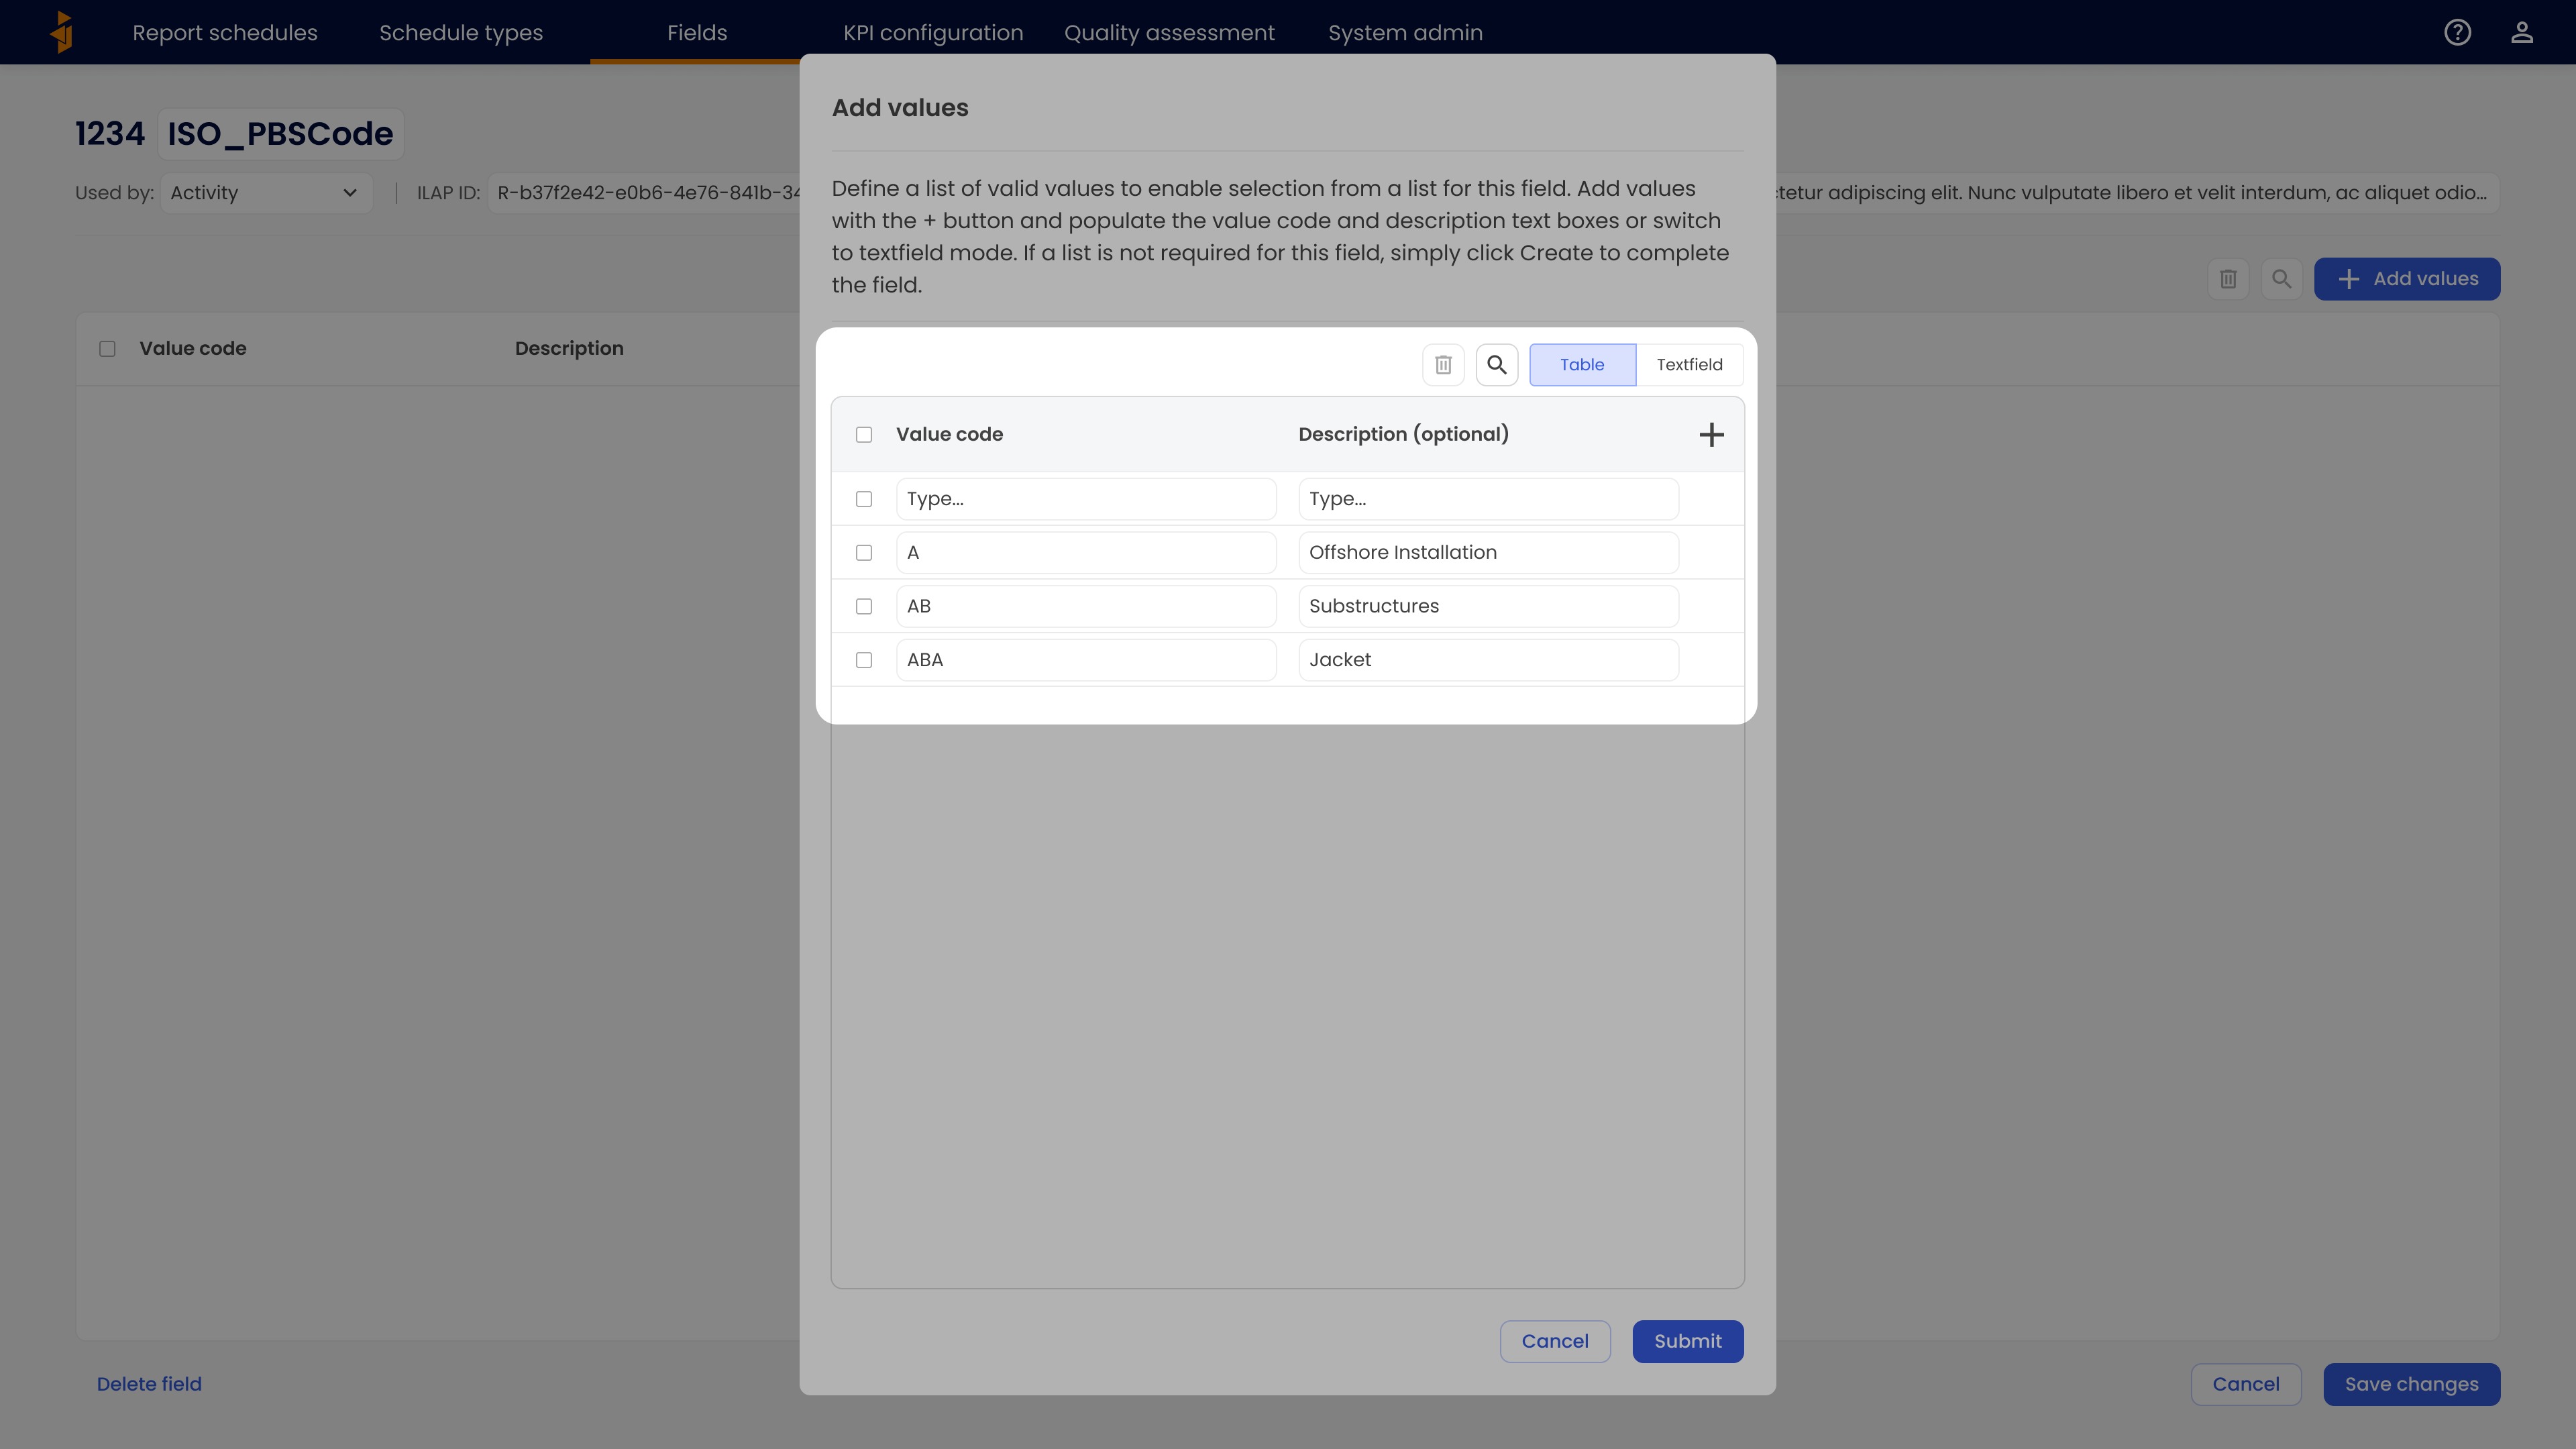The height and width of the screenshot is (1449, 2576).
Task: Switch to Textfield mode
Action: coord(1689,365)
